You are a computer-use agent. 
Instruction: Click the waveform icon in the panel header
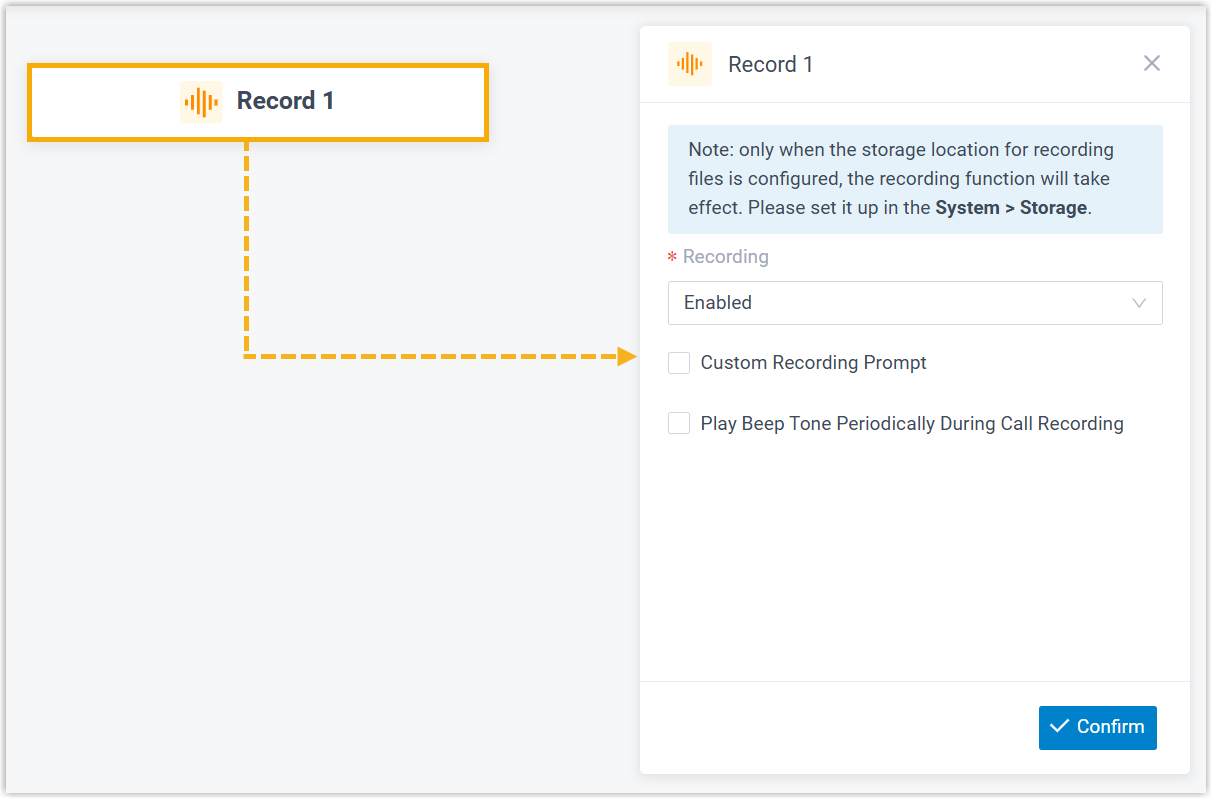tap(690, 64)
